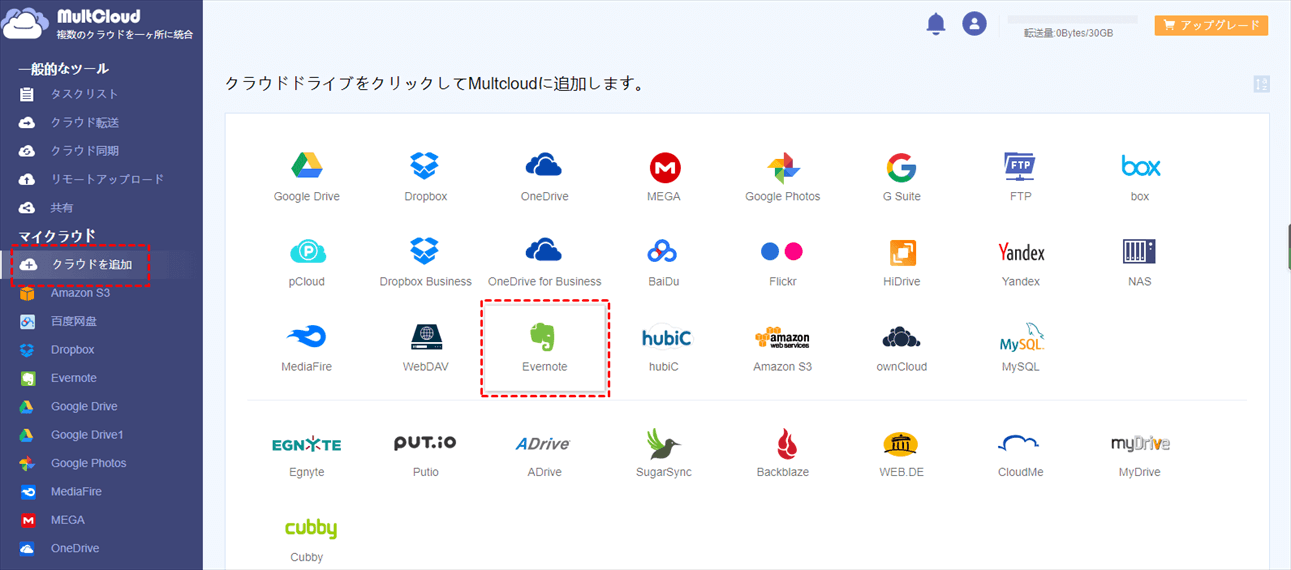Select NAS storage icon
The width and height of the screenshot is (1291, 570).
1140,263
